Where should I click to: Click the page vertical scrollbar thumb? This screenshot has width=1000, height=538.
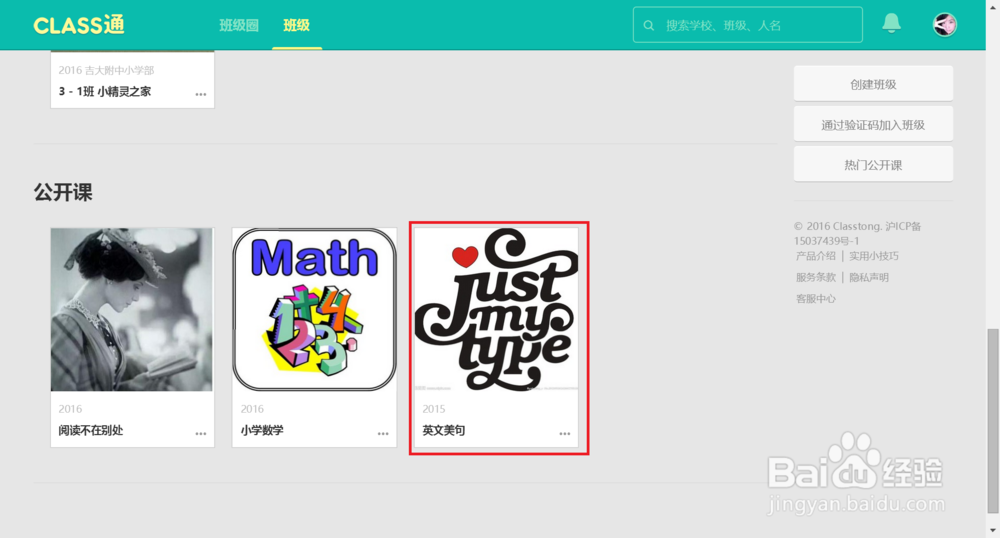(992, 421)
